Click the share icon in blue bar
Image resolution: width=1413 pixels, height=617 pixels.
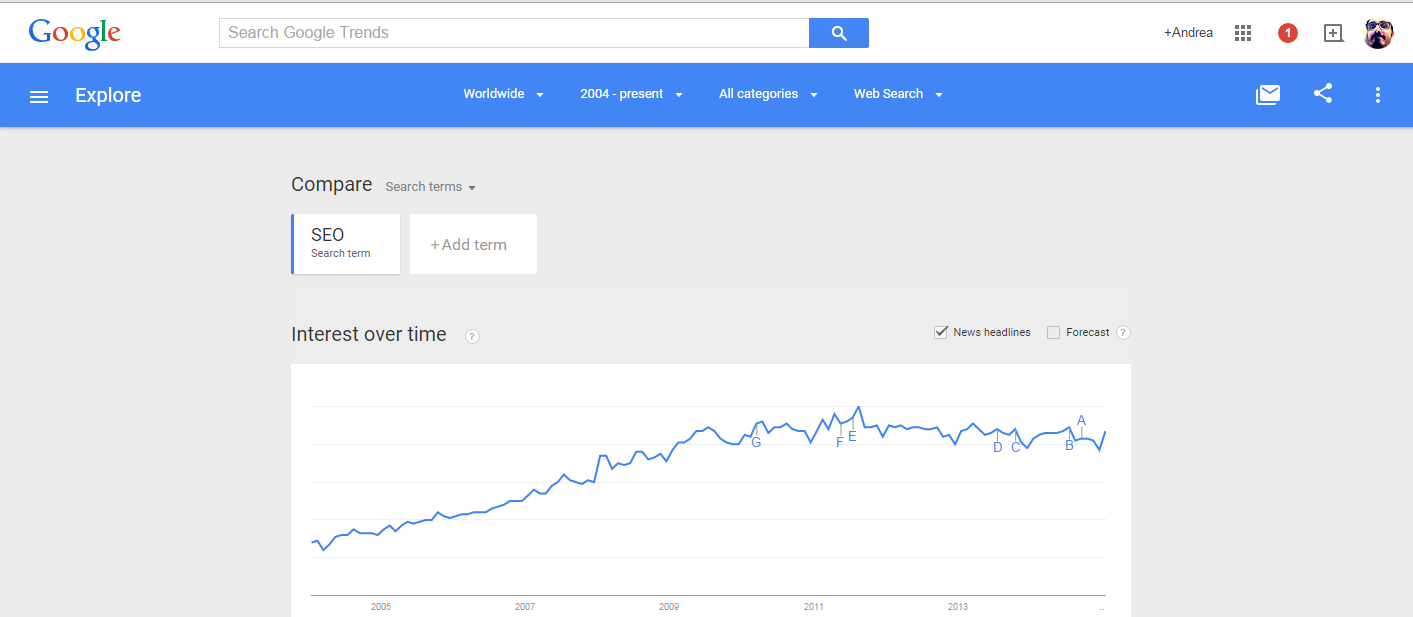(x=1323, y=94)
